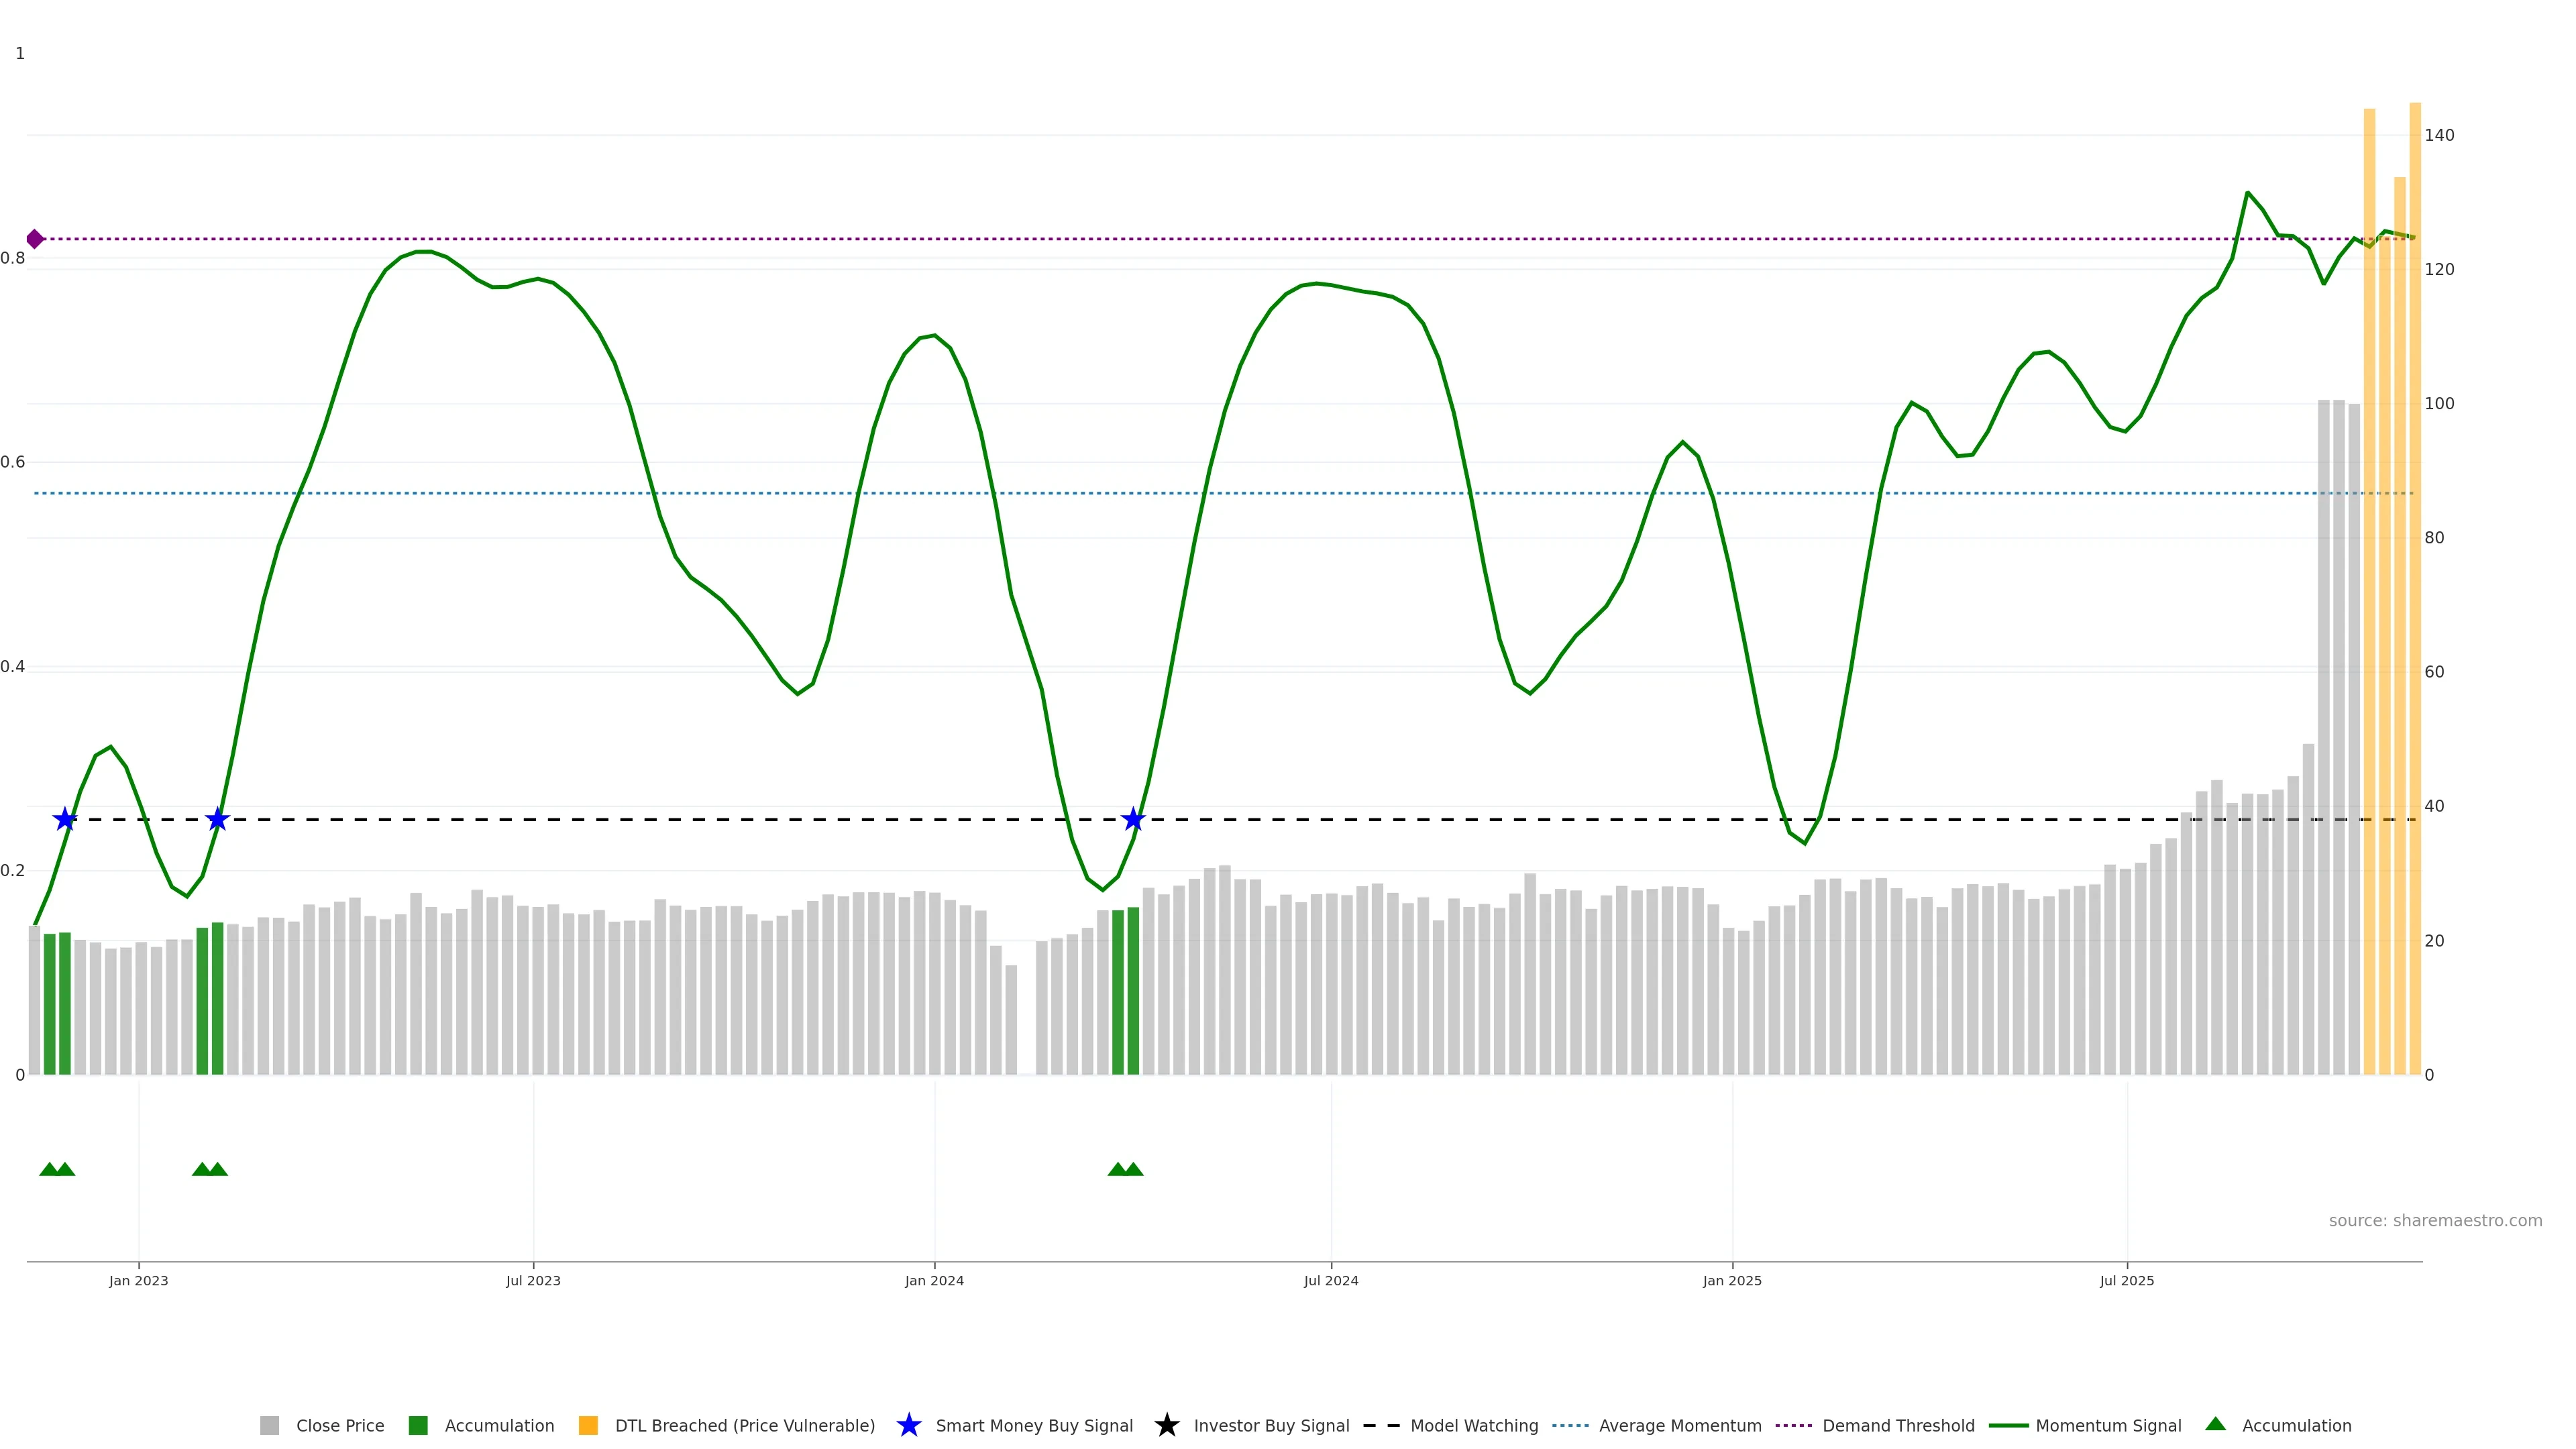Screen dimensions: 2576x1449
Task: Toggle the Average Momentum series in the legend
Action: click(1680, 1426)
